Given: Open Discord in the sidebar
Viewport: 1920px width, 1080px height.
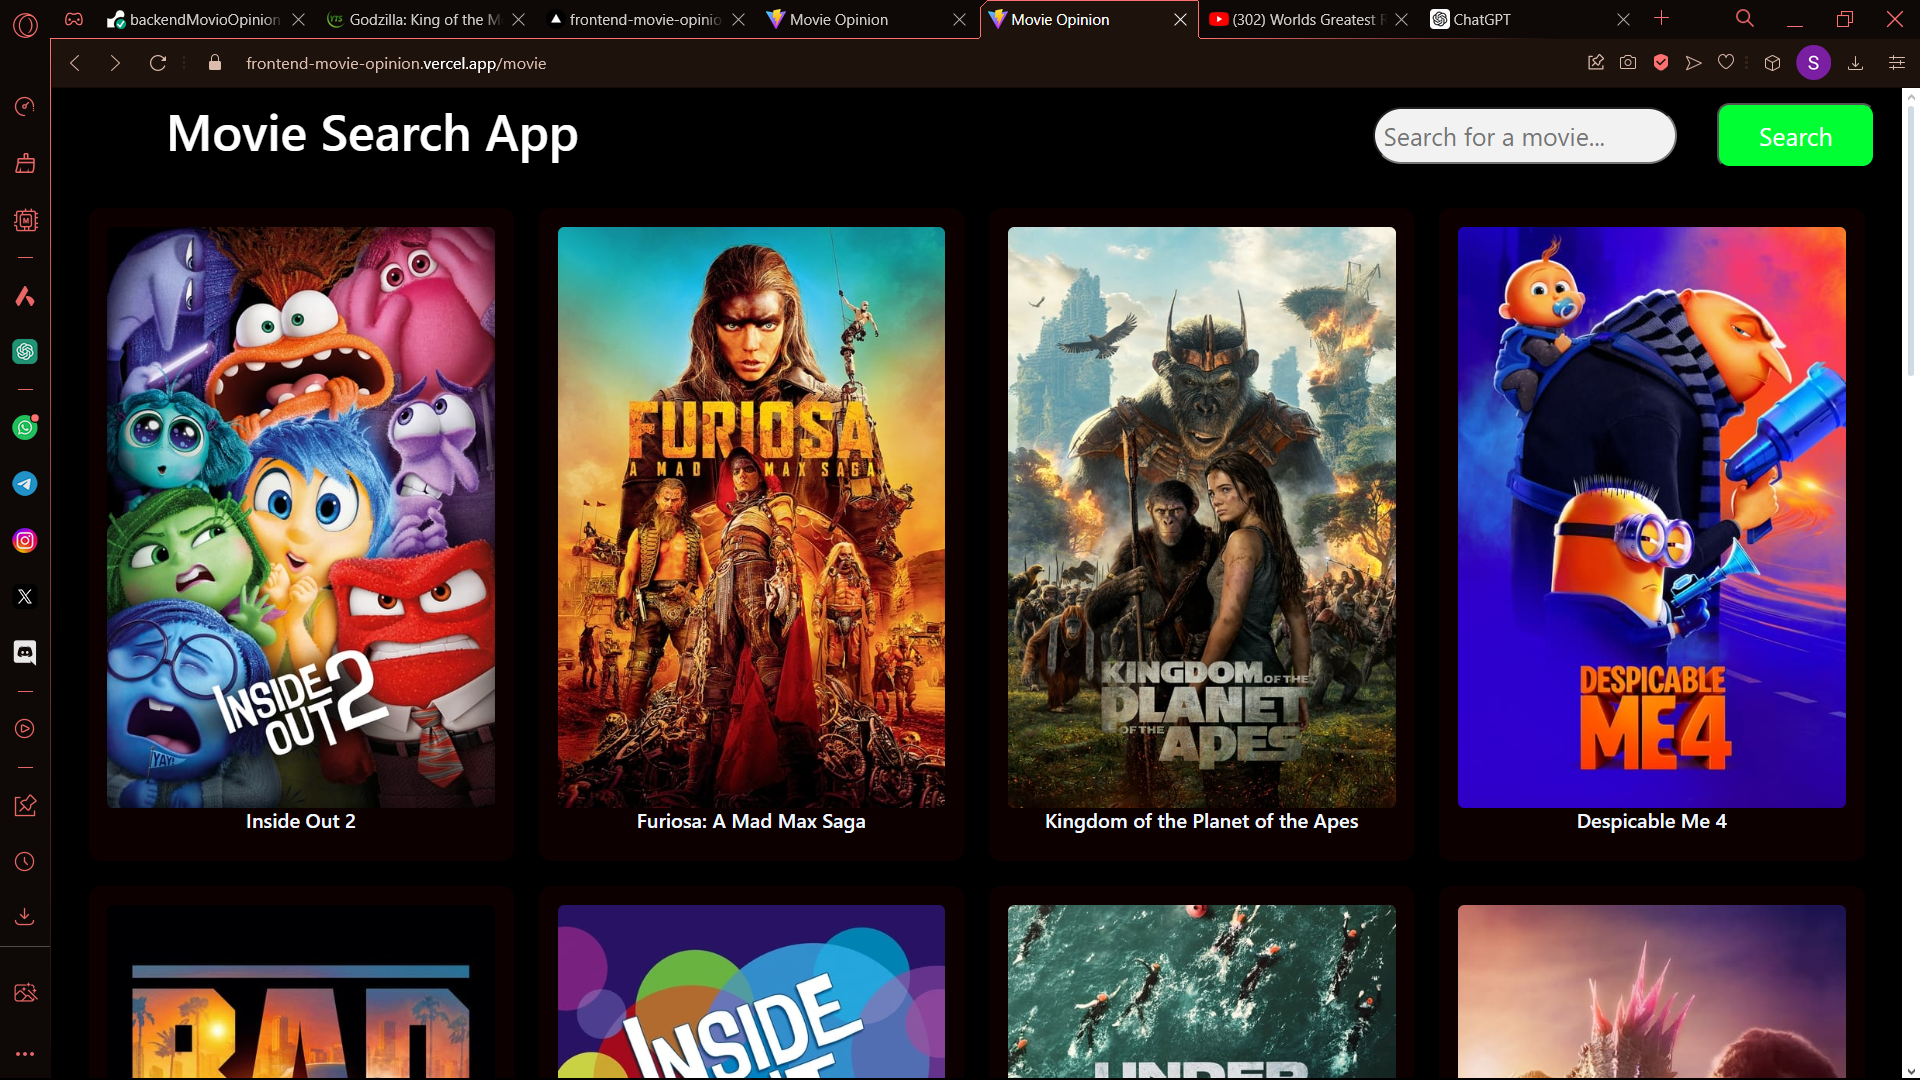Looking at the screenshot, I should pyautogui.click(x=25, y=653).
